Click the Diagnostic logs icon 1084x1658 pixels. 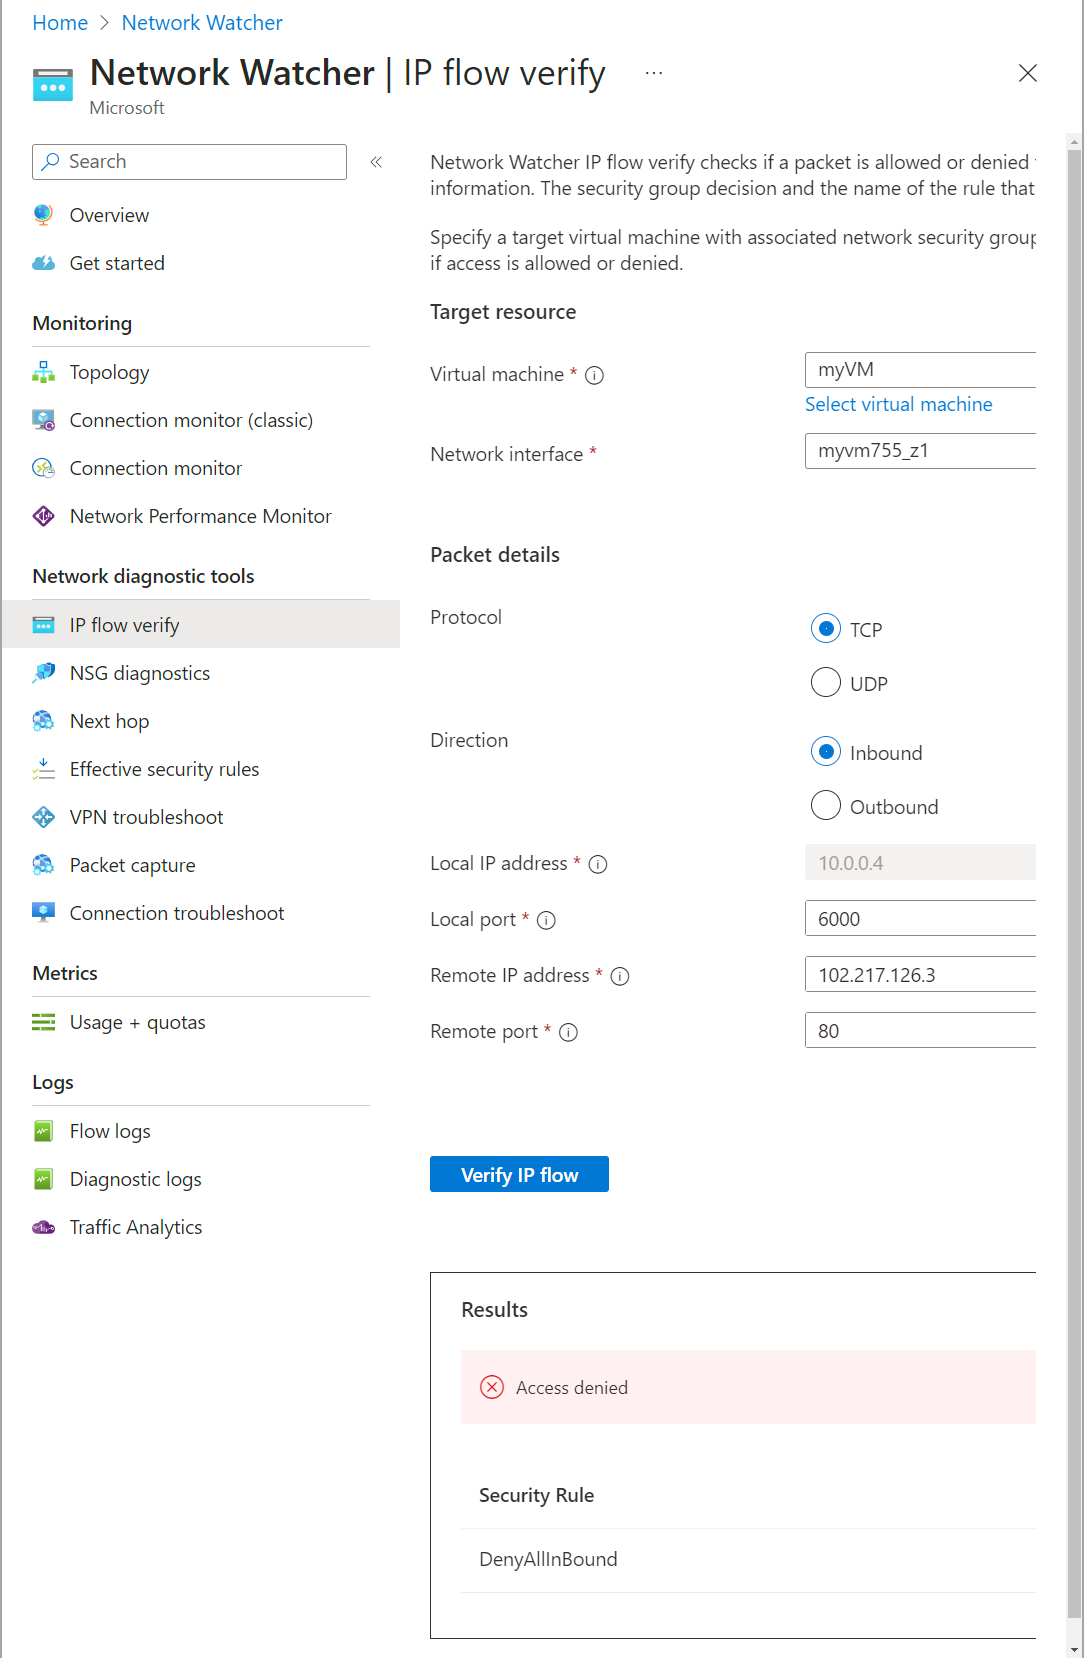(x=43, y=1179)
